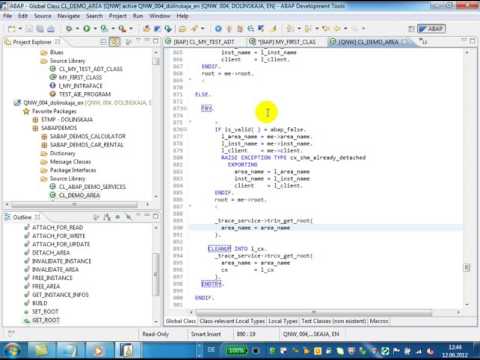This screenshot has width=480, height=360.
Task: Click the blue circular check icon in toolbar
Action: (218, 29)
